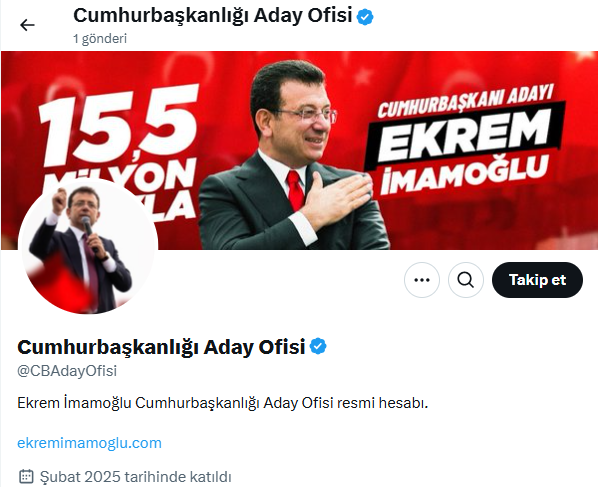Click the '1 gönderi' post count

(x=100, y=39)
